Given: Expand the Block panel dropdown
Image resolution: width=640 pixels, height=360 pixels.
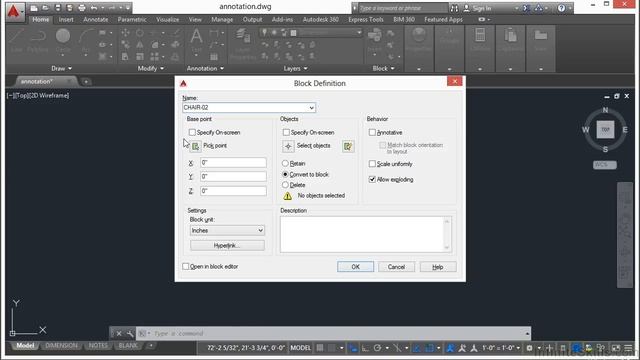Looking at the screenshot, I should click(383, 68).
